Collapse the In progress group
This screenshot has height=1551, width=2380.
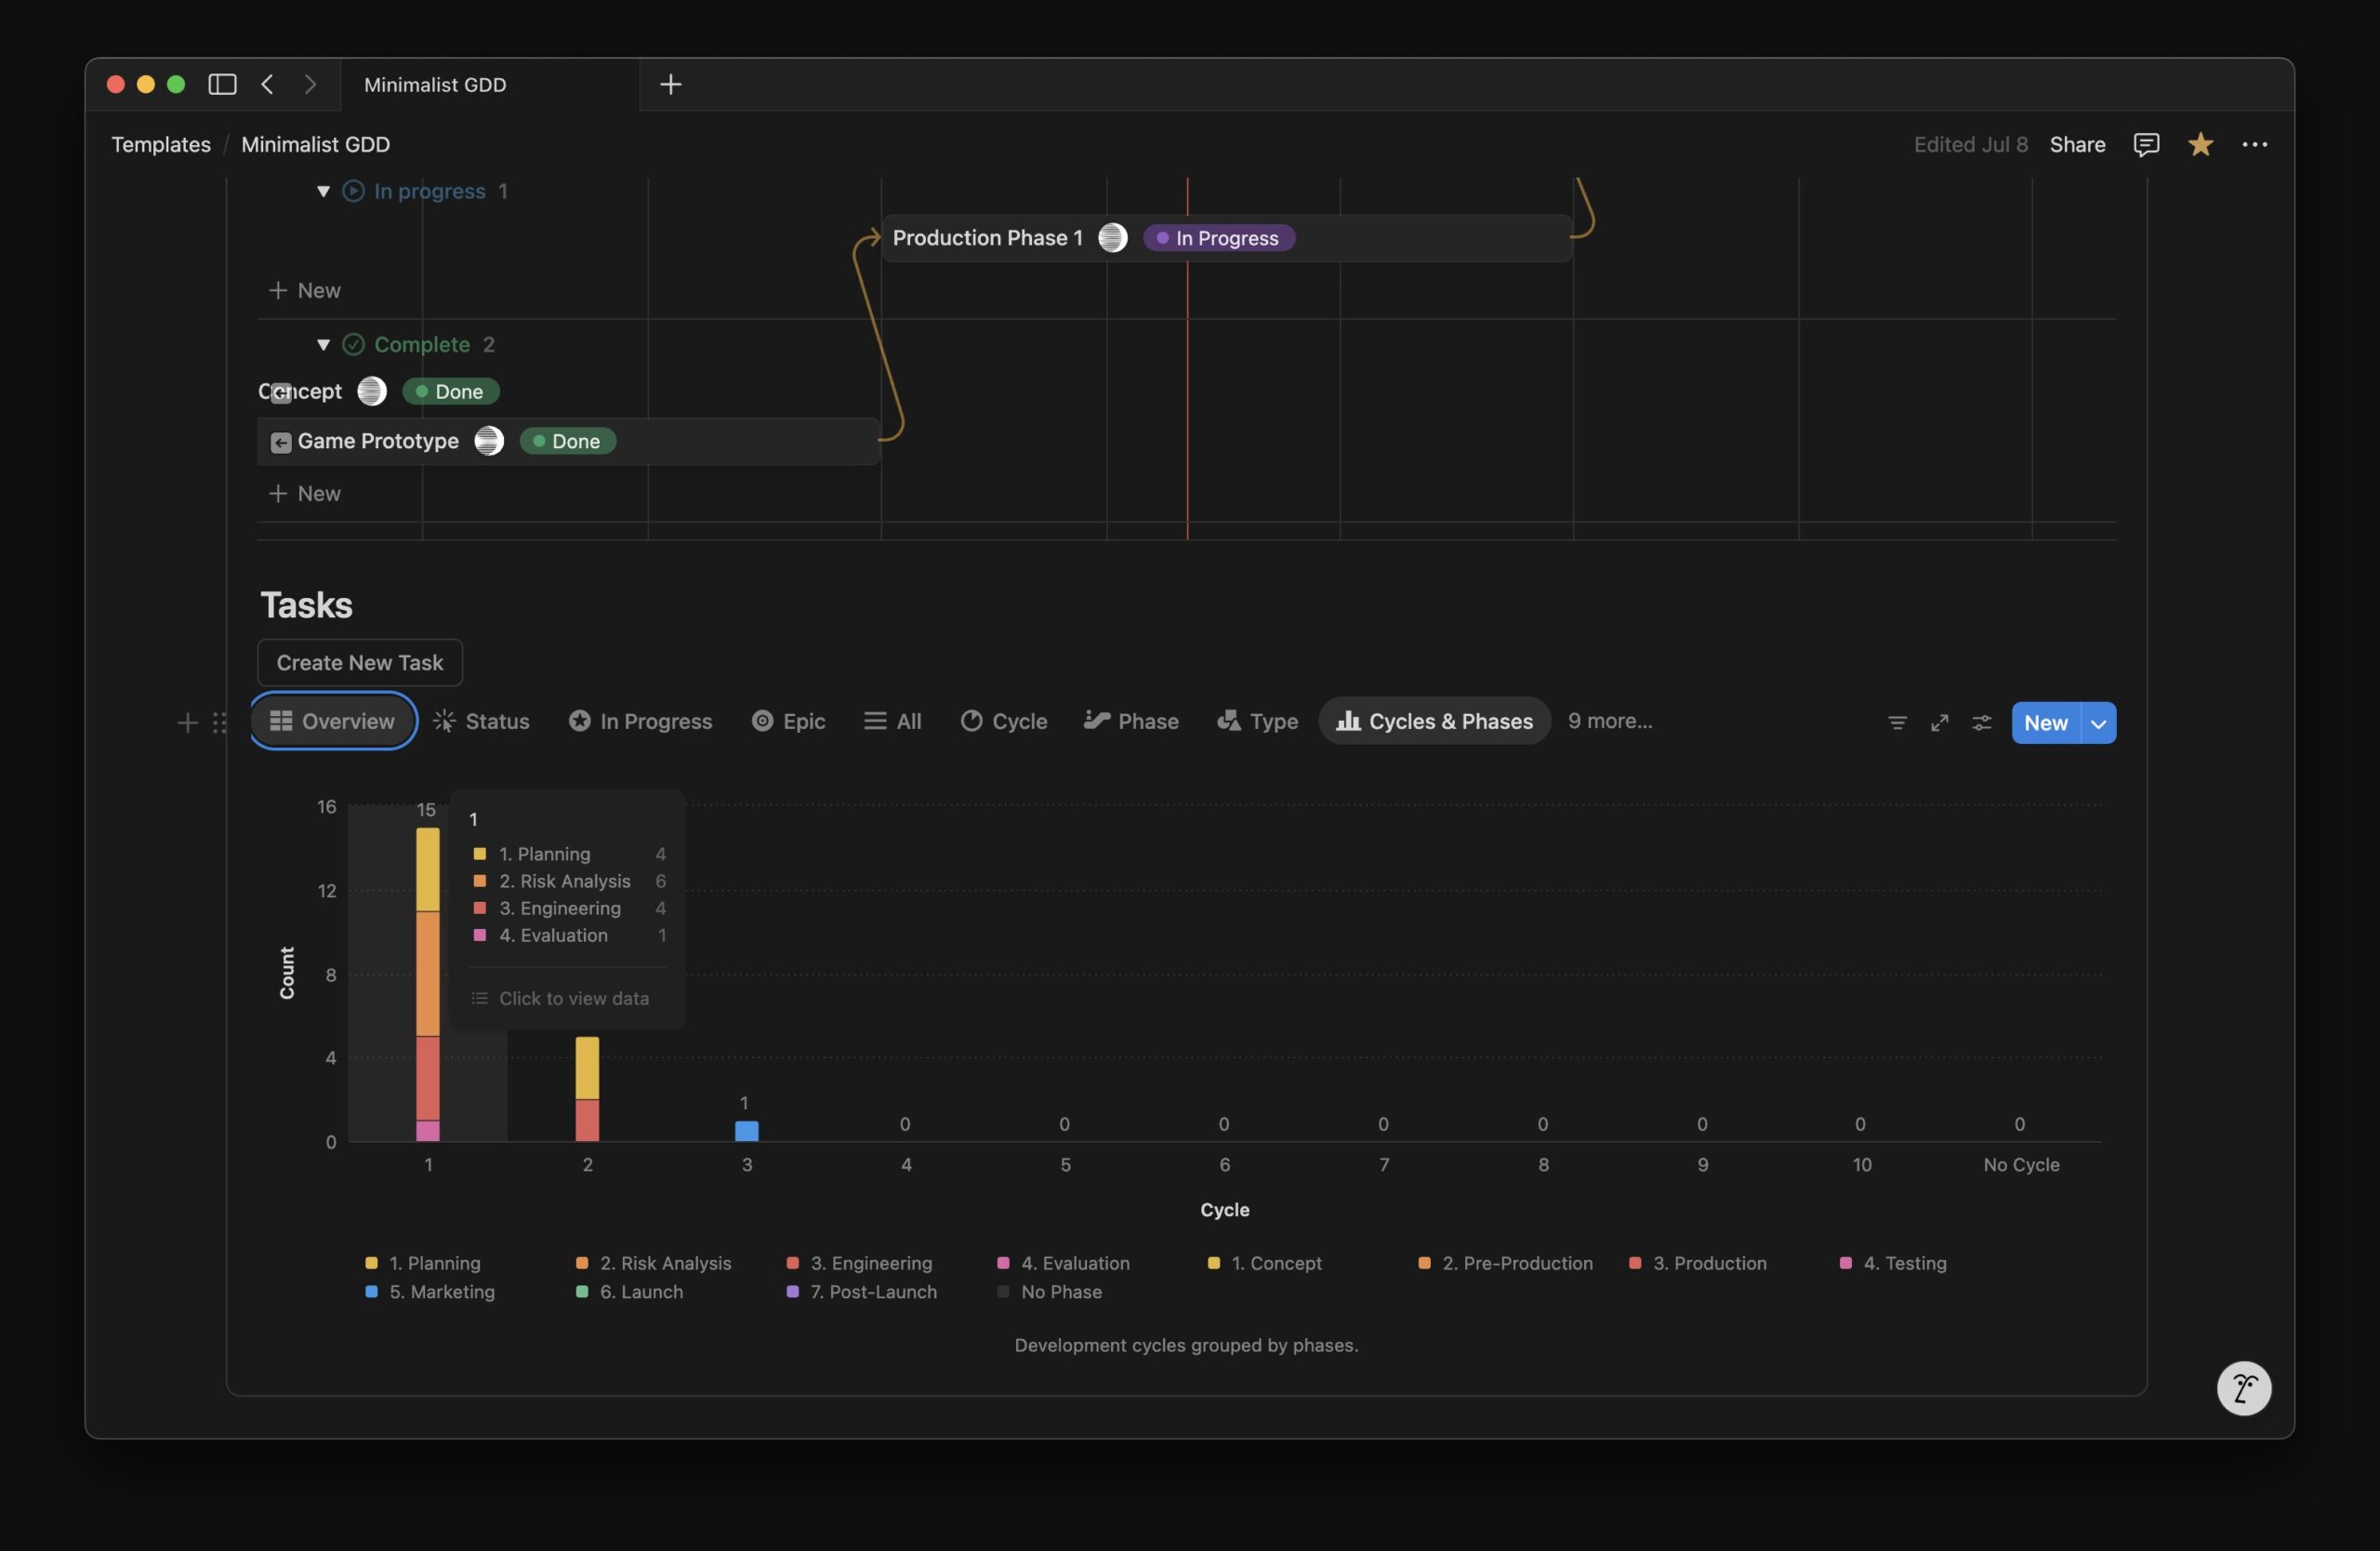coord(323,191)
